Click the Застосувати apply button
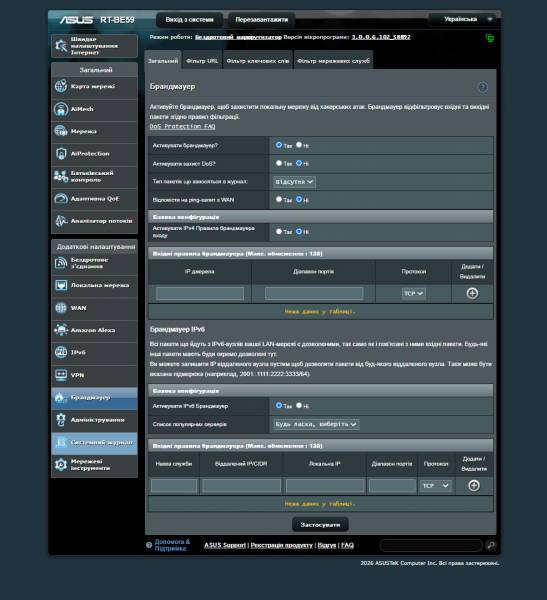 tap(320, 525)
